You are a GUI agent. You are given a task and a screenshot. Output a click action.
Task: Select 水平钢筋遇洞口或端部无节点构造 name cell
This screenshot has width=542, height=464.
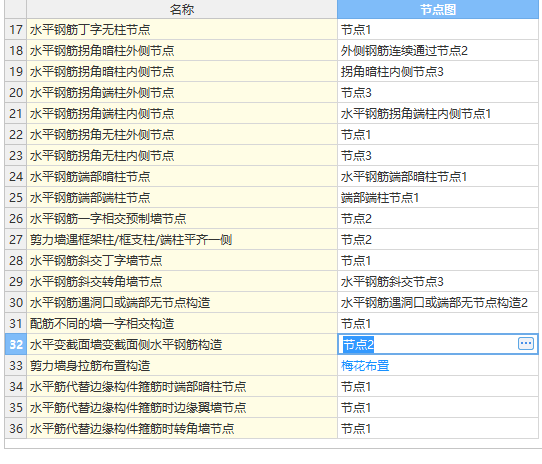182,303
